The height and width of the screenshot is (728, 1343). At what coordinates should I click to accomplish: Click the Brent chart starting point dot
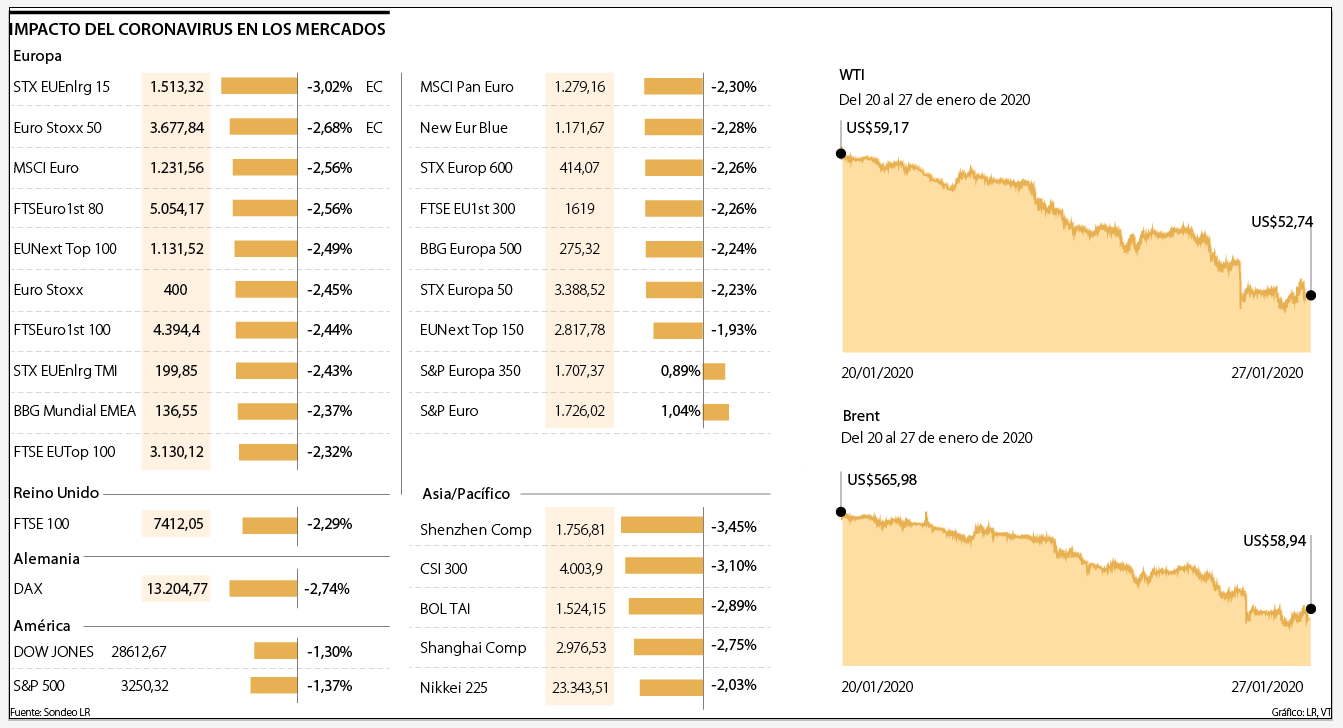tap(840, 512)
